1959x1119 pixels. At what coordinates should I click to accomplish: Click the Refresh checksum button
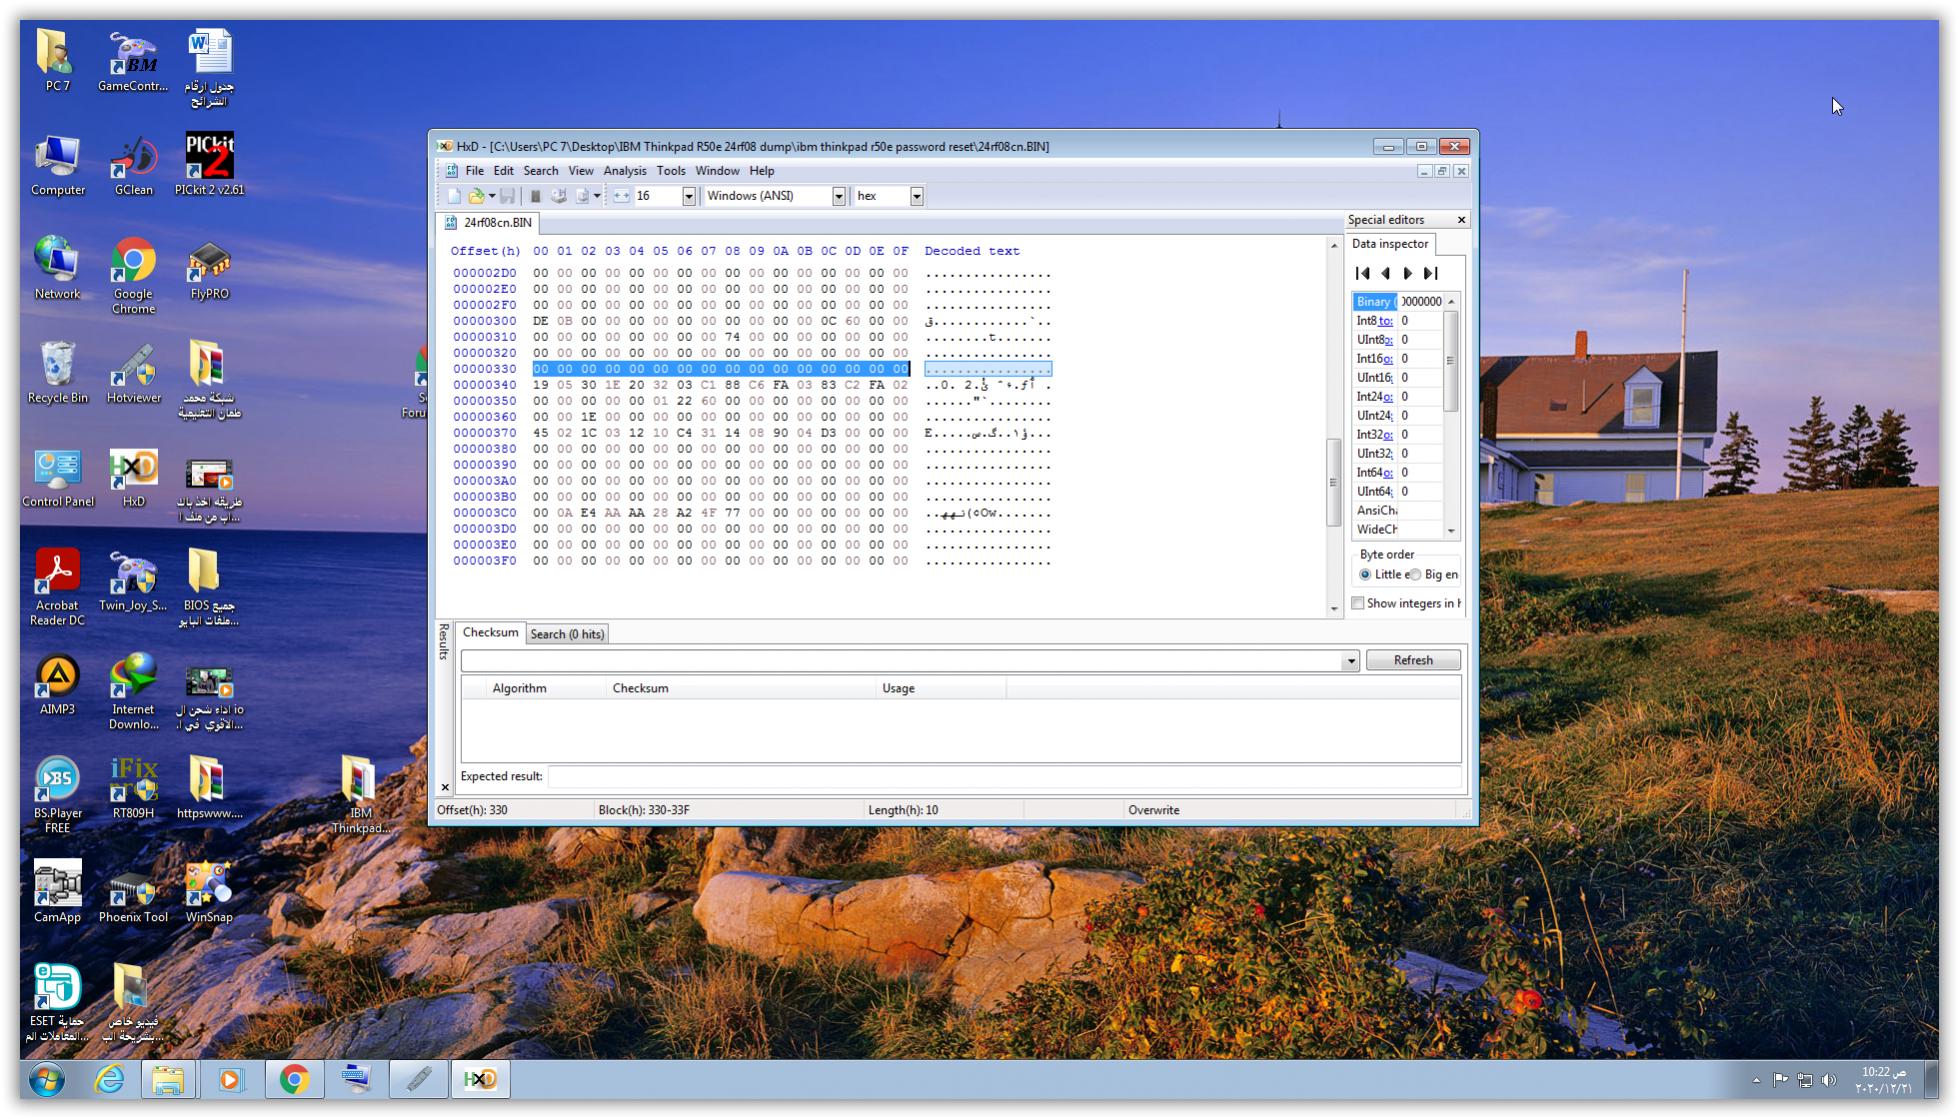point(1412,660)
